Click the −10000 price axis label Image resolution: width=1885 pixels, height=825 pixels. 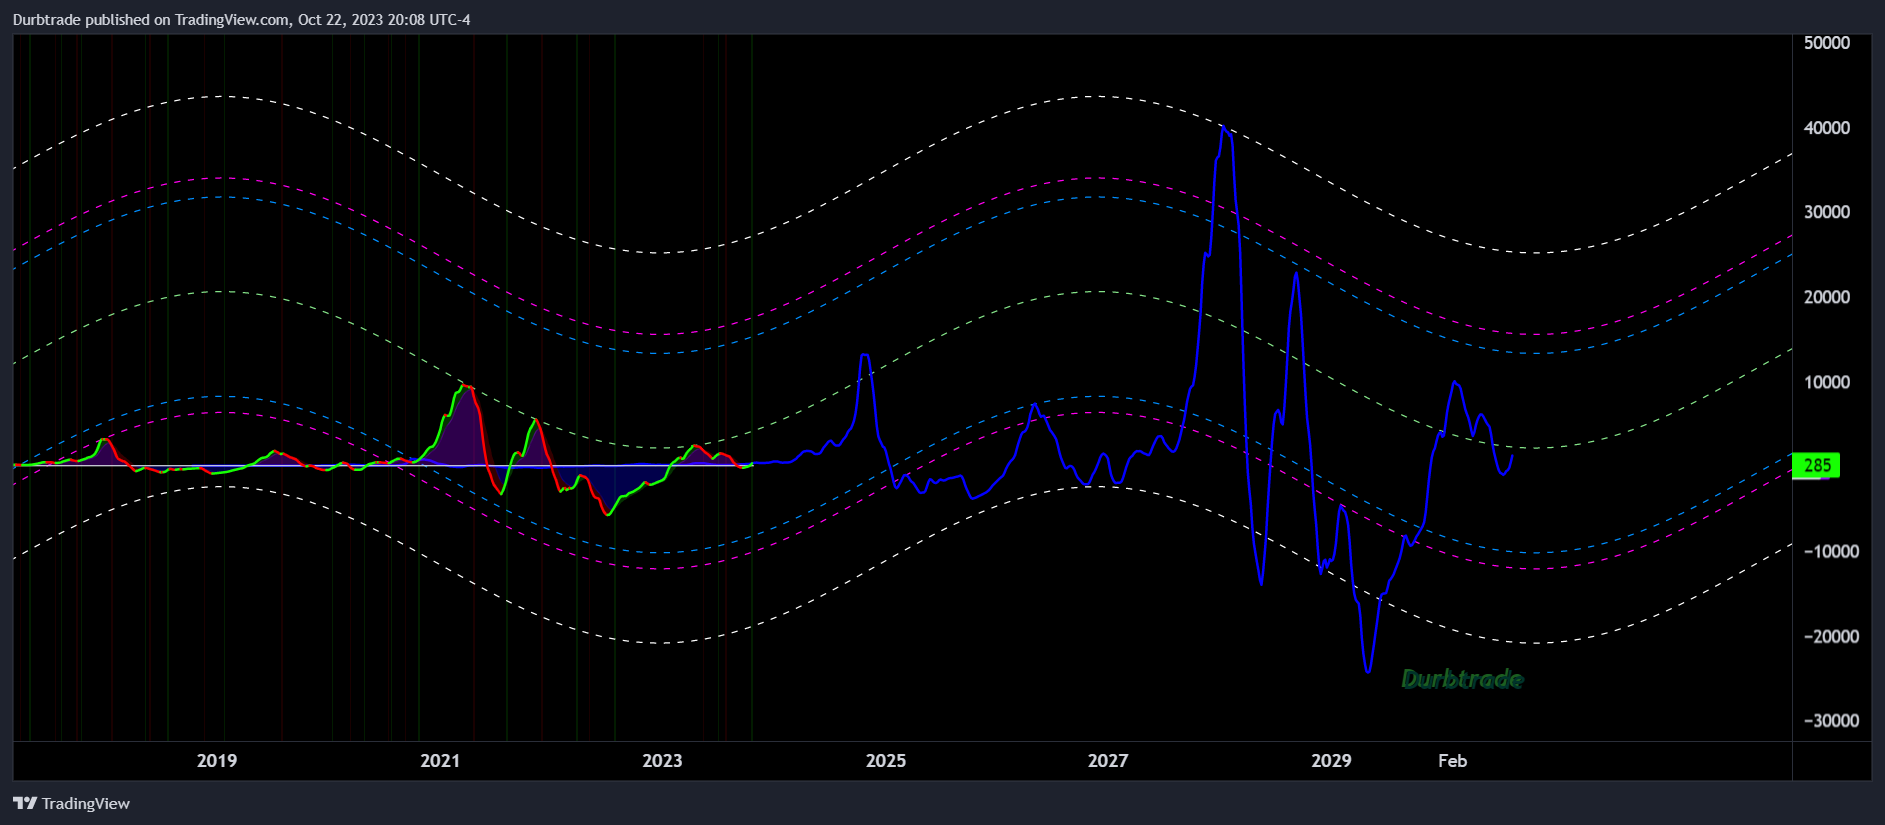(1831, 551)
